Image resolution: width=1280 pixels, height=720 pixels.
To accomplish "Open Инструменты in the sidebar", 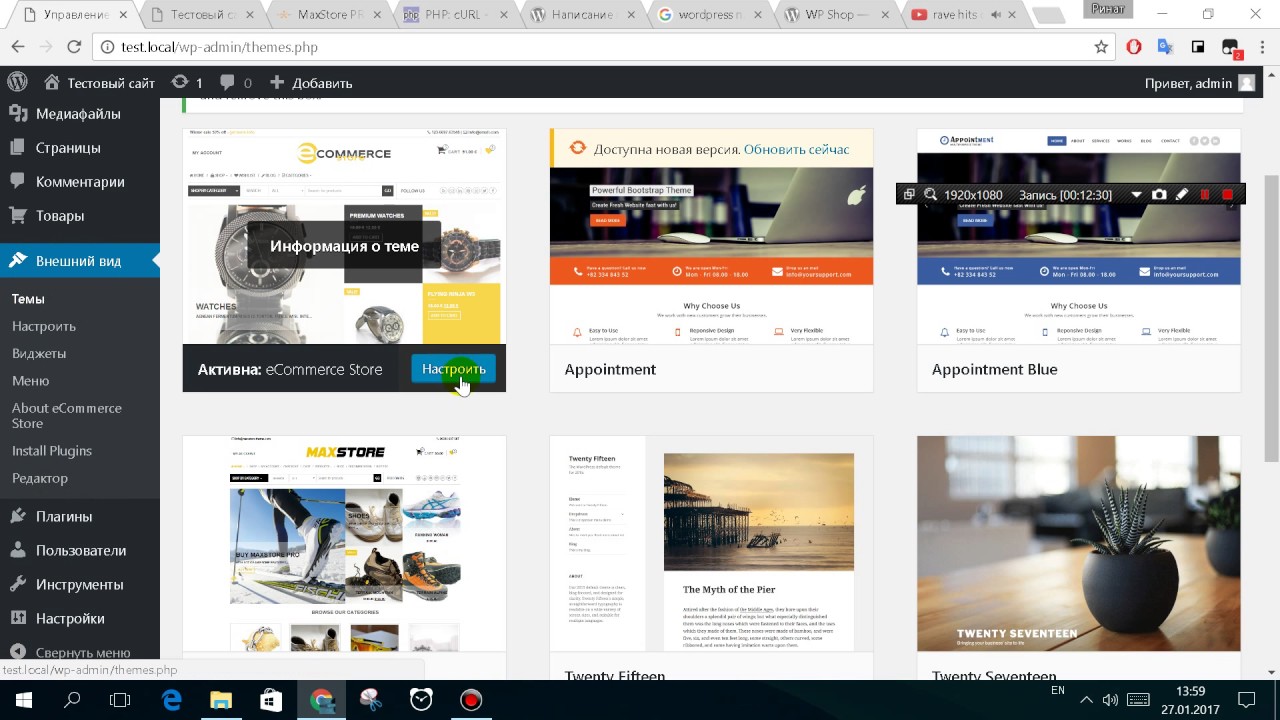I will point(80,585).
